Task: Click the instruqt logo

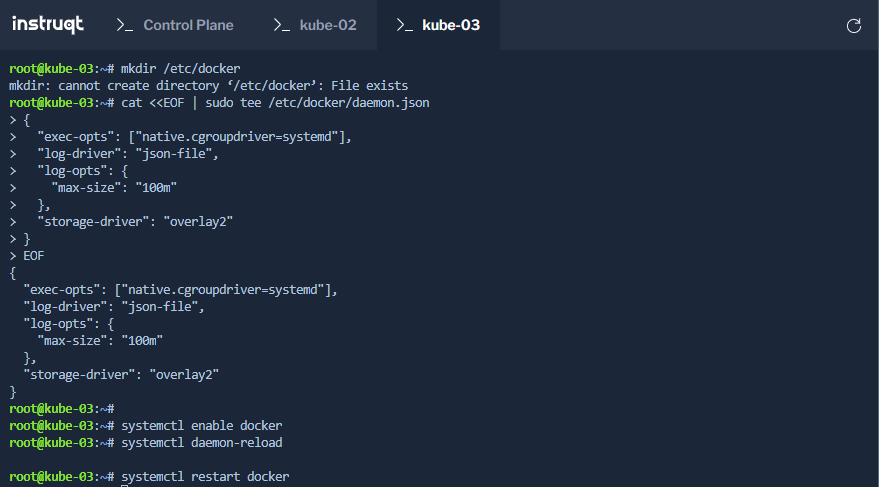Action: coord(48,24)
